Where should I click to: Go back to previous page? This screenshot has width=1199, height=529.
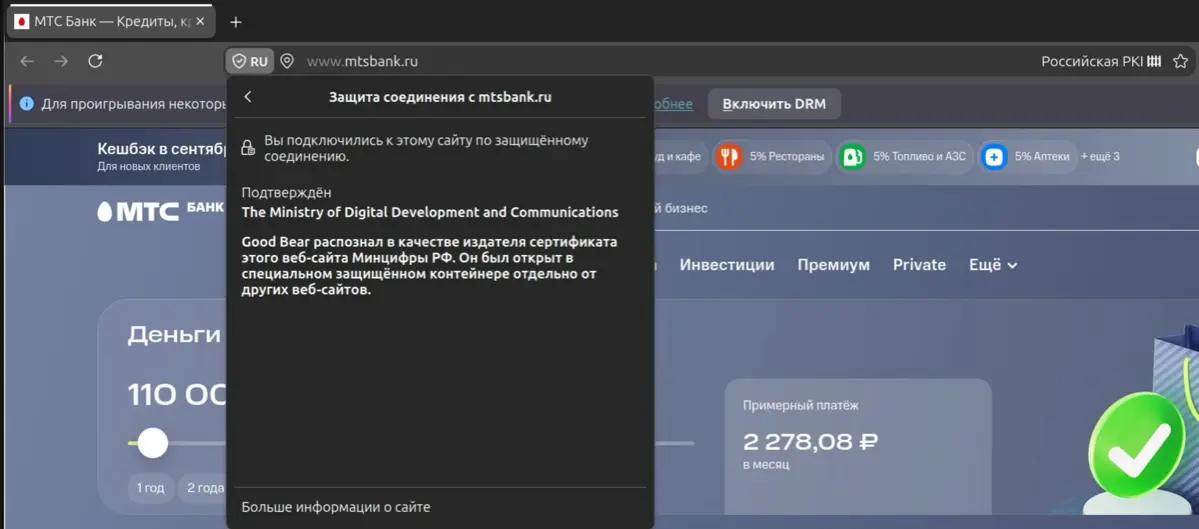pyautogui.click(x=28, y=61)
